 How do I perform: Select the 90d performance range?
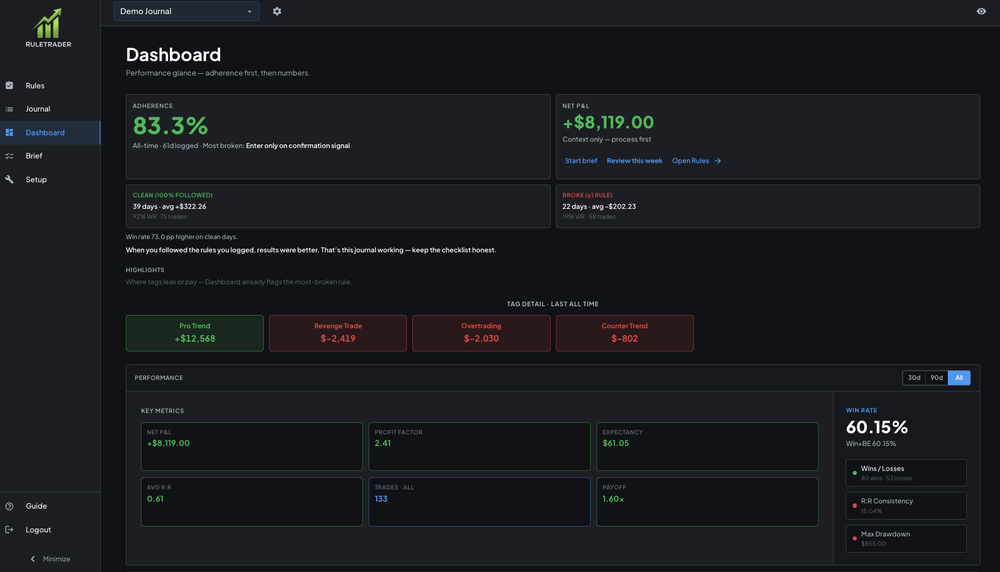(x=936, y=378)
